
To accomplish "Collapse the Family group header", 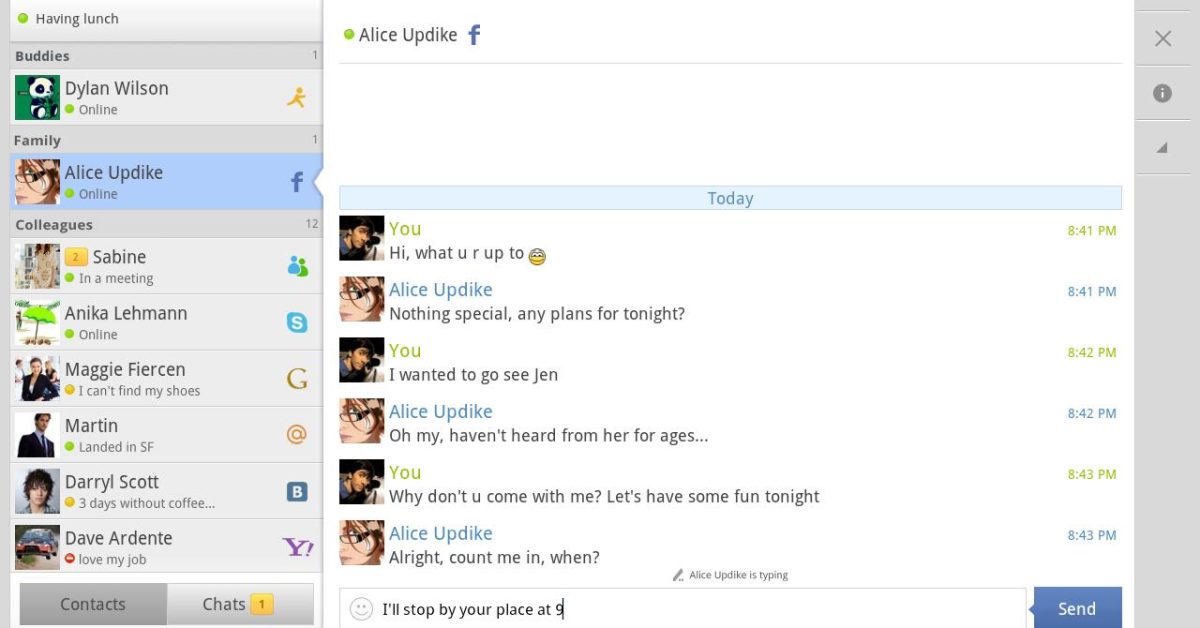I will pyautogui.click(x=165, y=140).
